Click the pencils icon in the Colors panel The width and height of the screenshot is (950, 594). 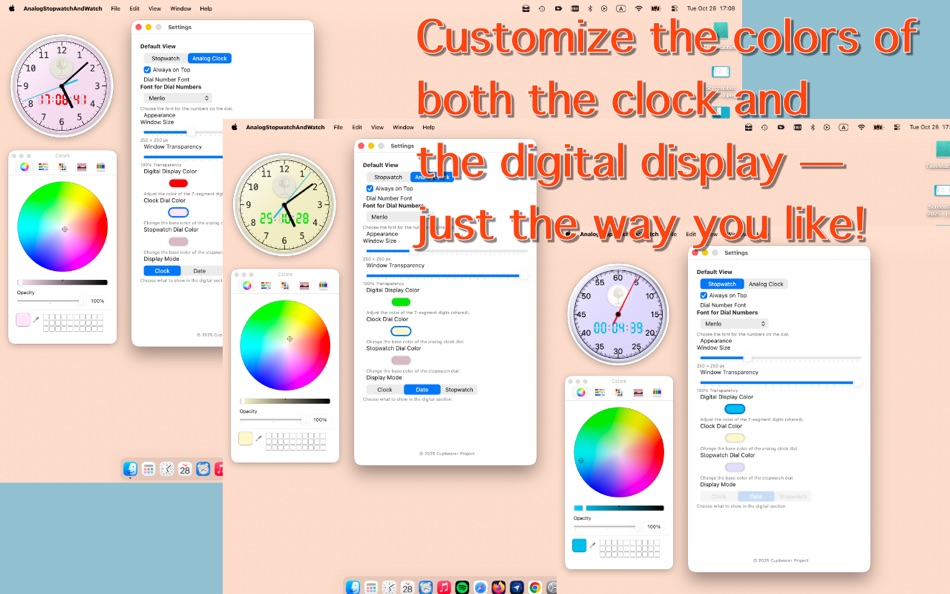coord(101,167)
